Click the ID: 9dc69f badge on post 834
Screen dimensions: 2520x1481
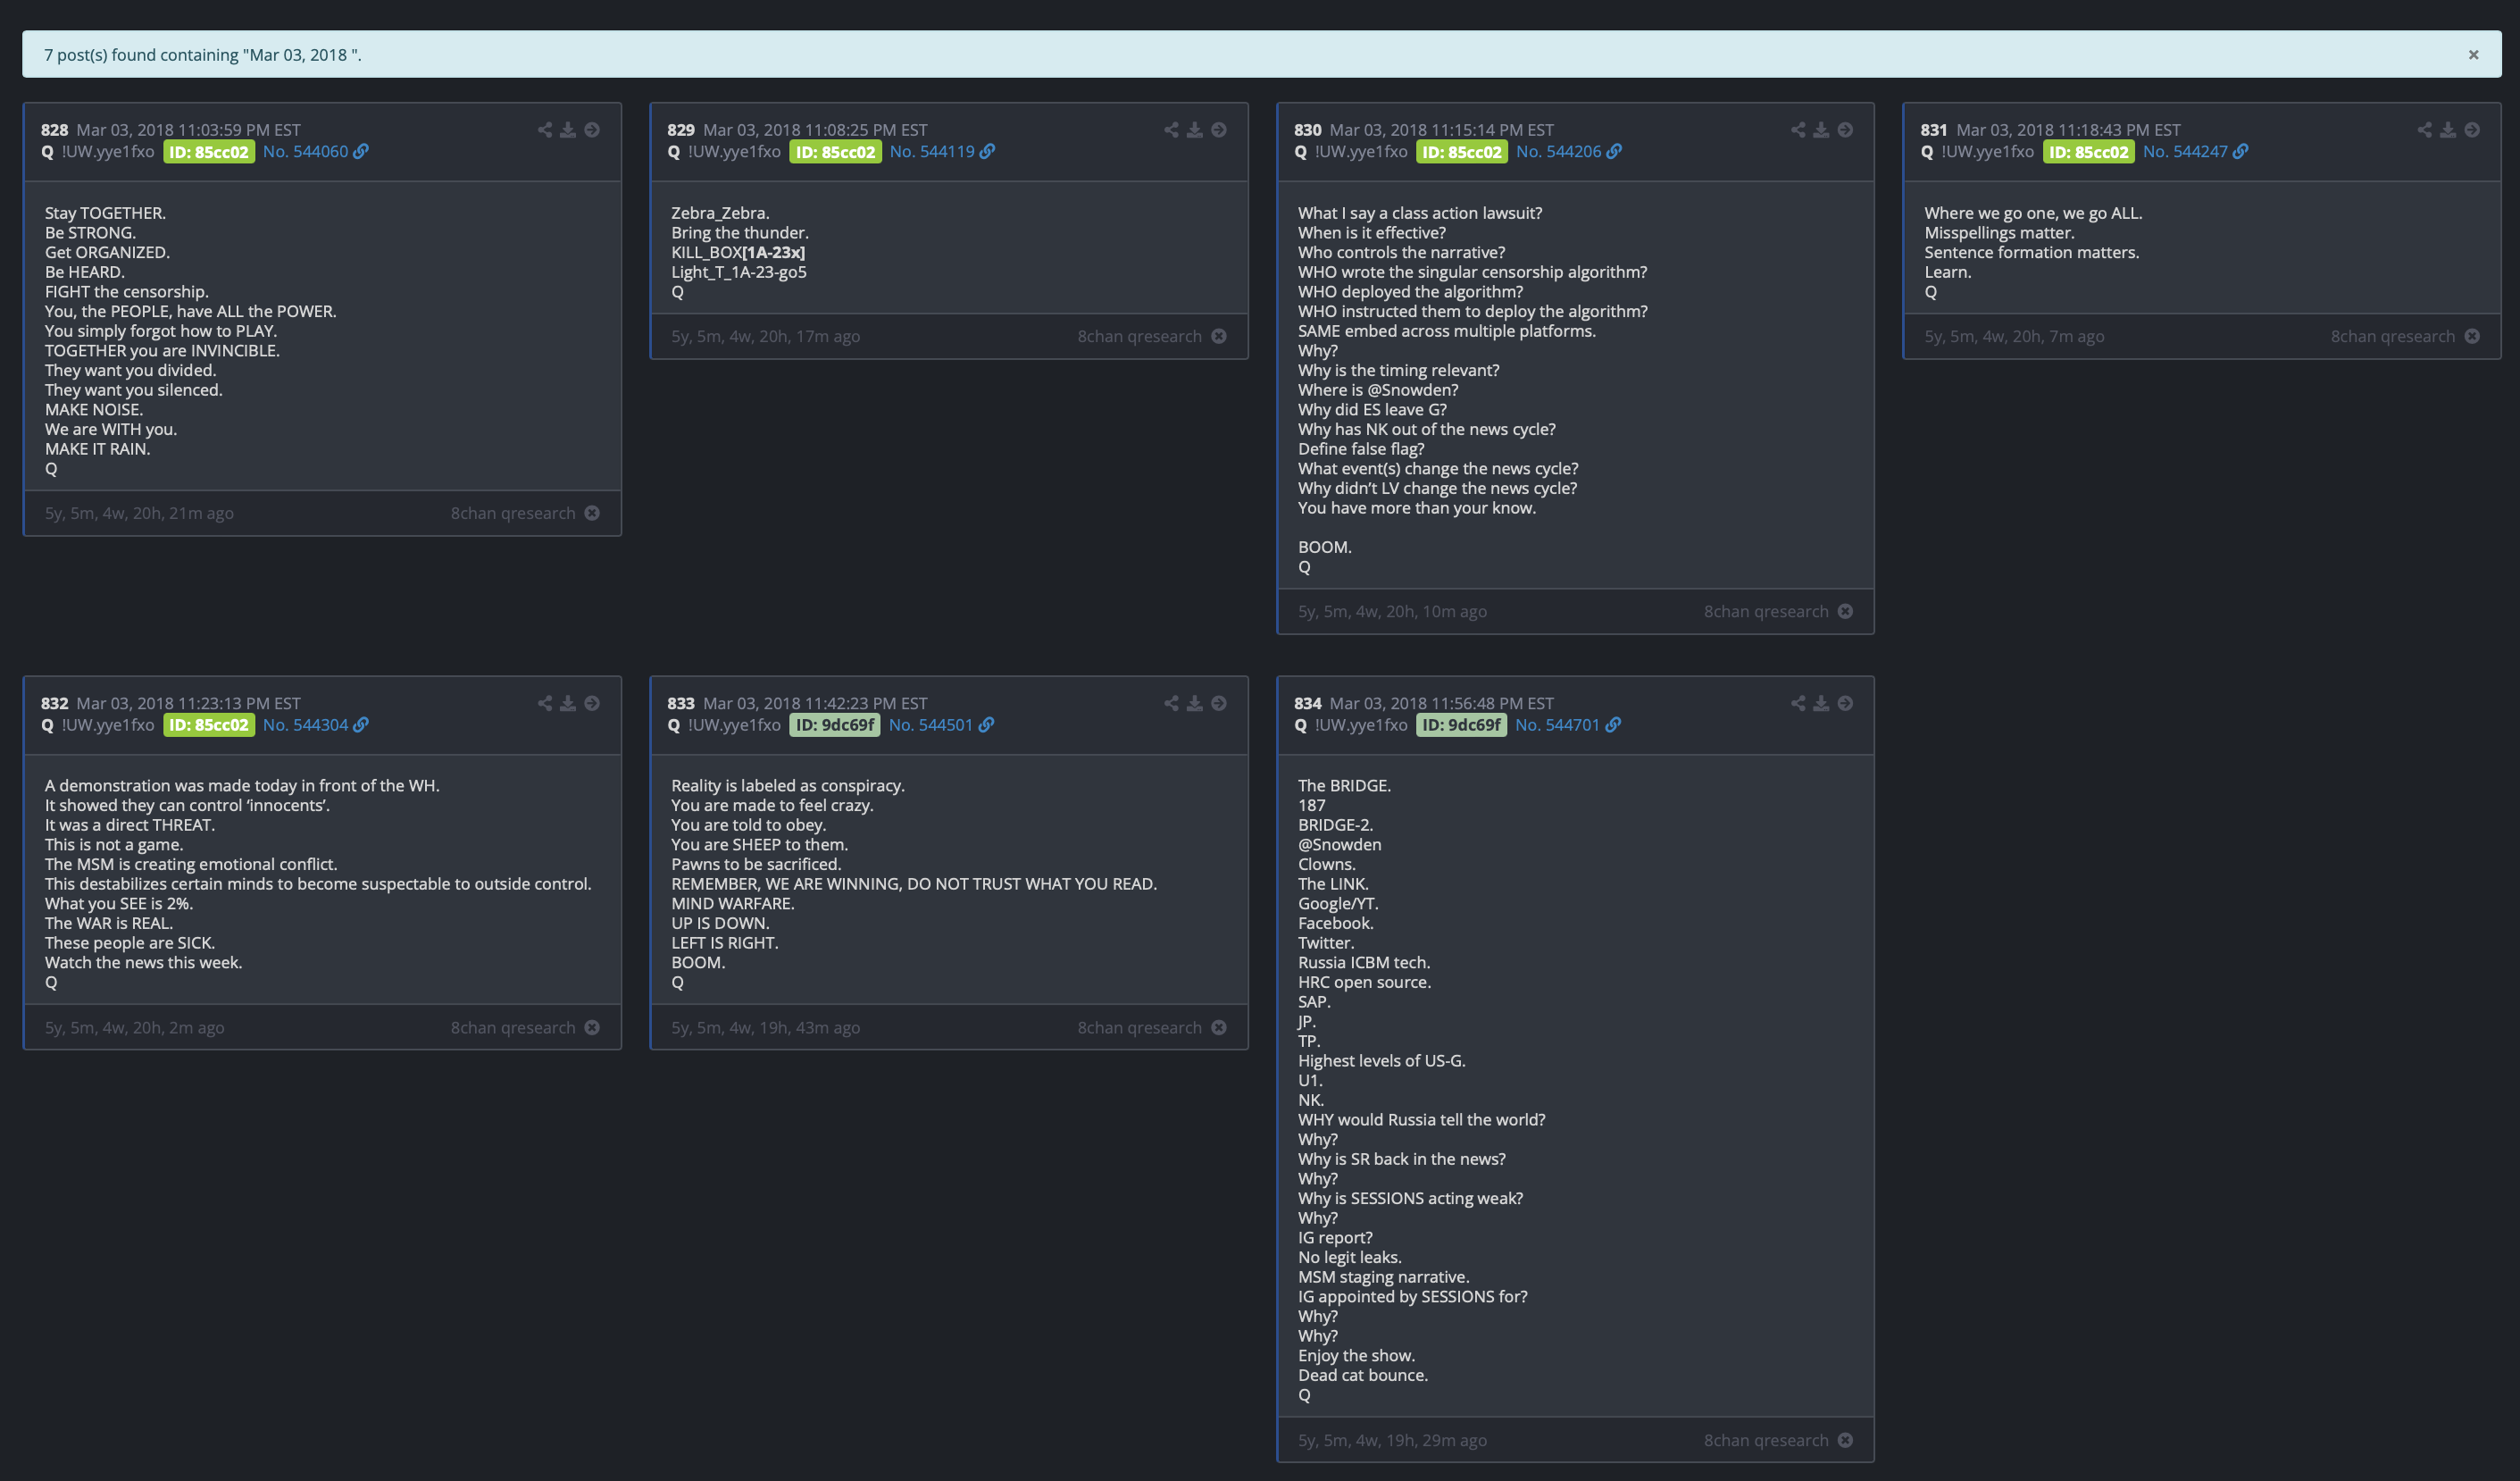pyautogui.click(x=1461, y=725)
